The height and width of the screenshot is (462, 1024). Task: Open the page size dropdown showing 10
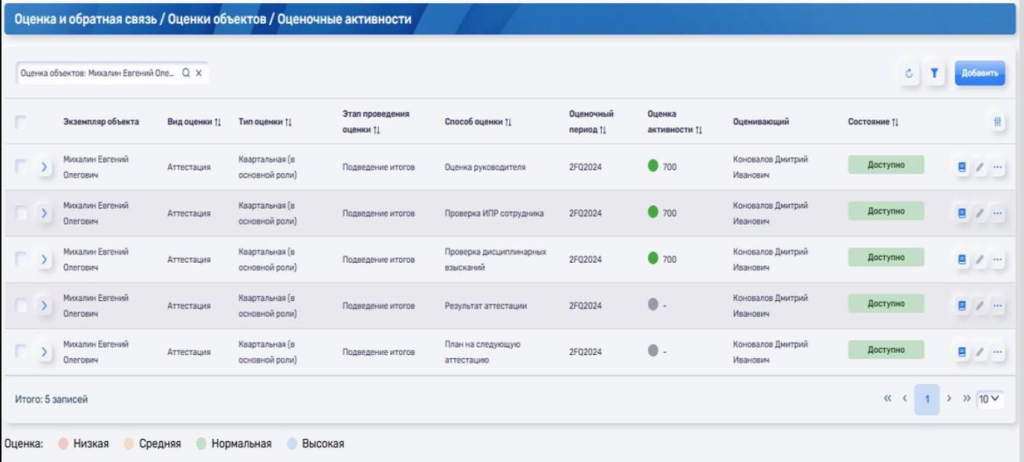[989, 399]
